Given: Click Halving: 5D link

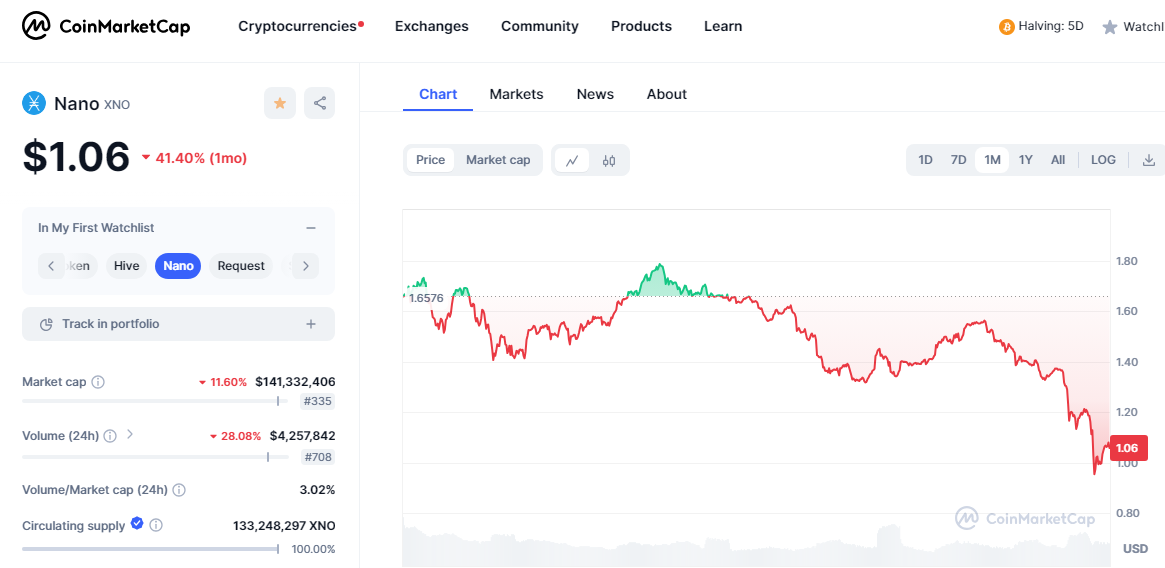Looking at the screenshot, I should (1051, 26).
